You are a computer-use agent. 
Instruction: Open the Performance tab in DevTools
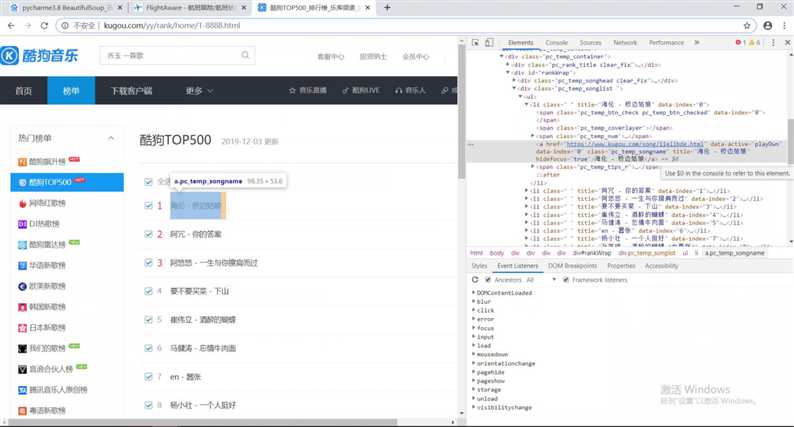point(666,43)
